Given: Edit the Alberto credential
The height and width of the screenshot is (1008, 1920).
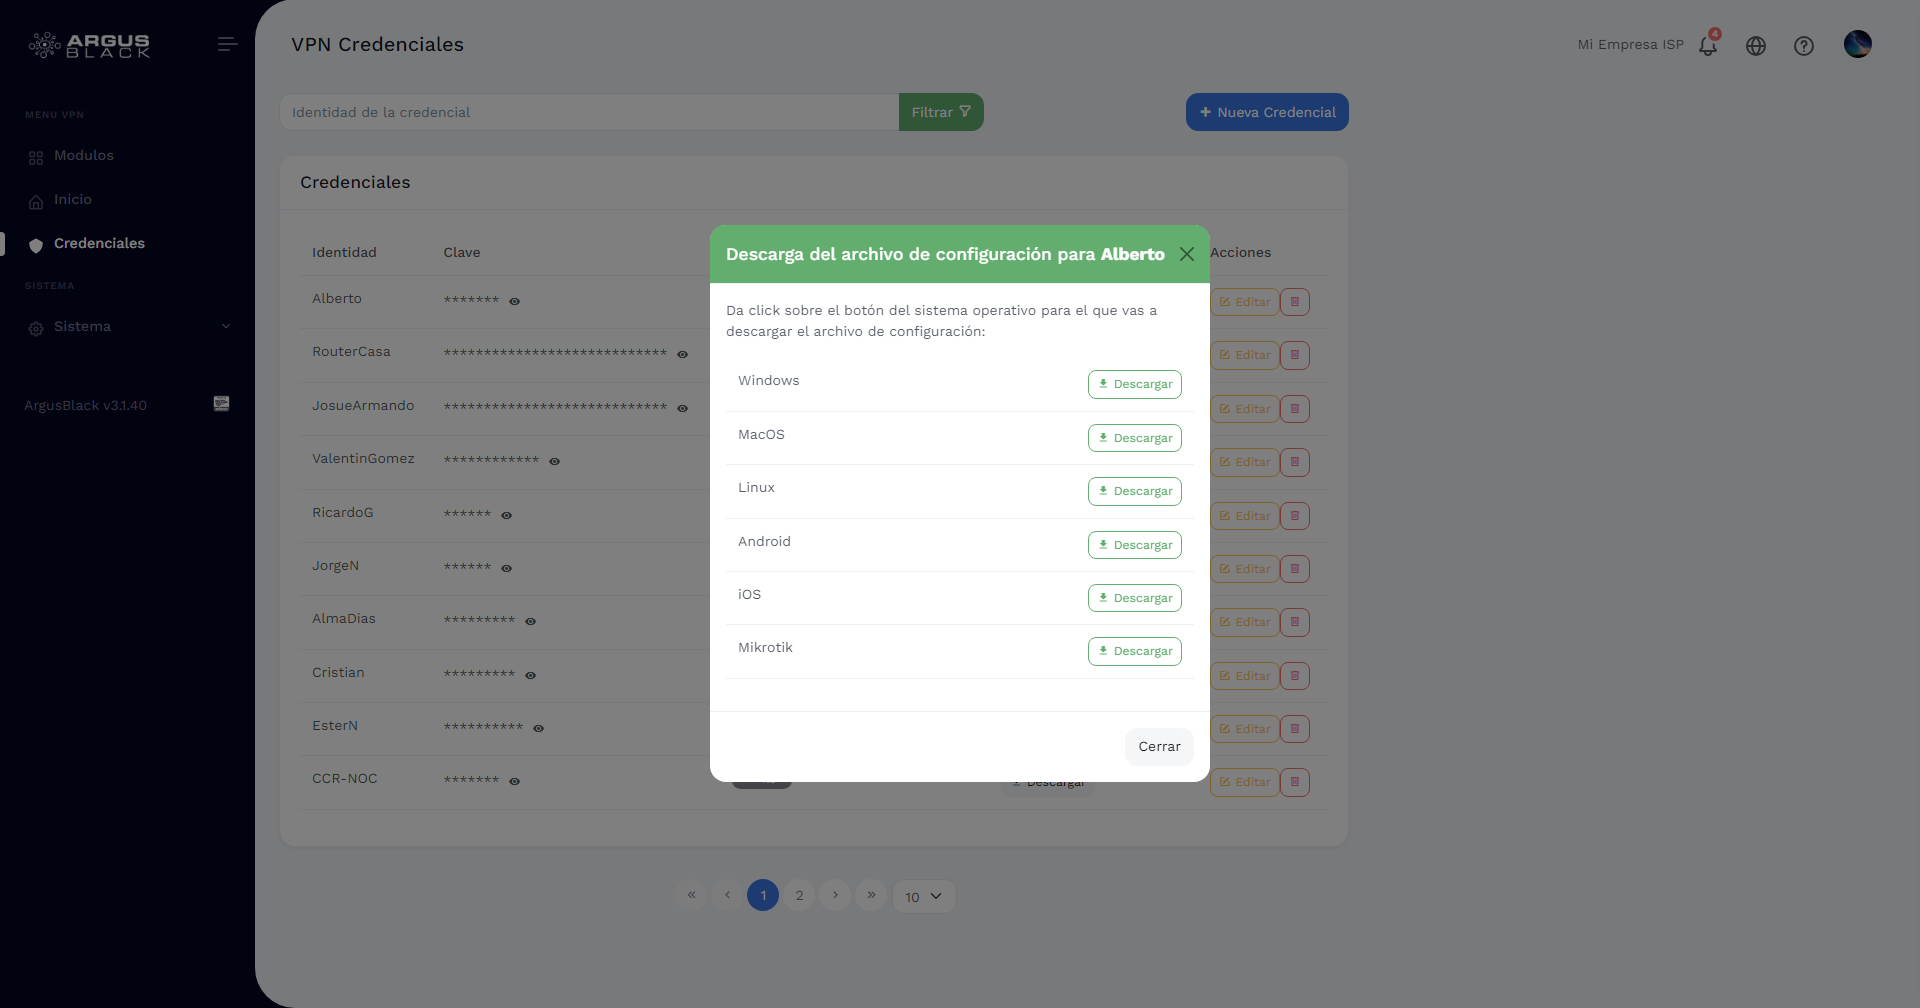Looking at the screenshot, I should tap(1245, 302).
